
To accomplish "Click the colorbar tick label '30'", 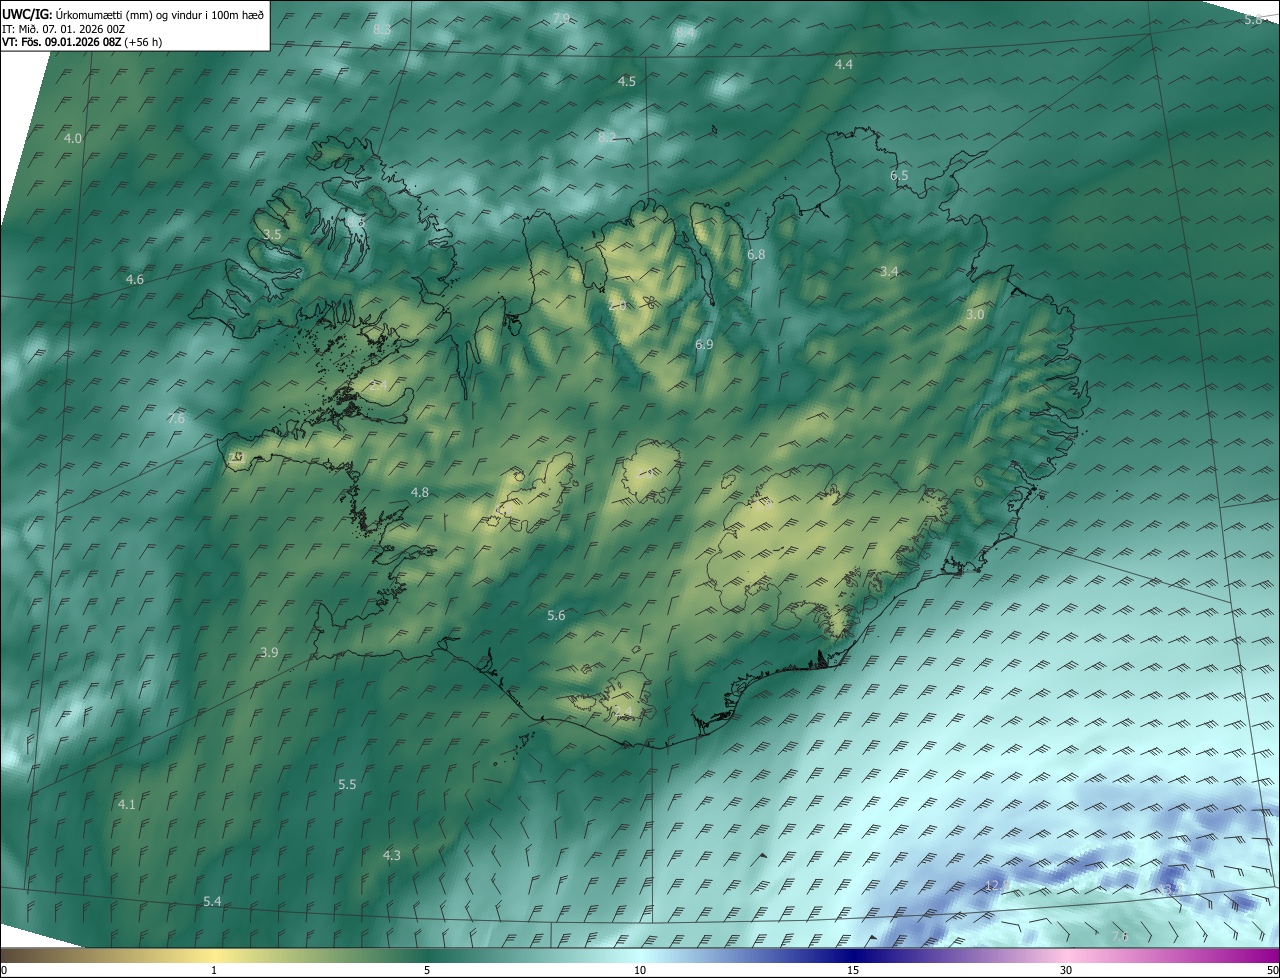I will pos(1066,970).
